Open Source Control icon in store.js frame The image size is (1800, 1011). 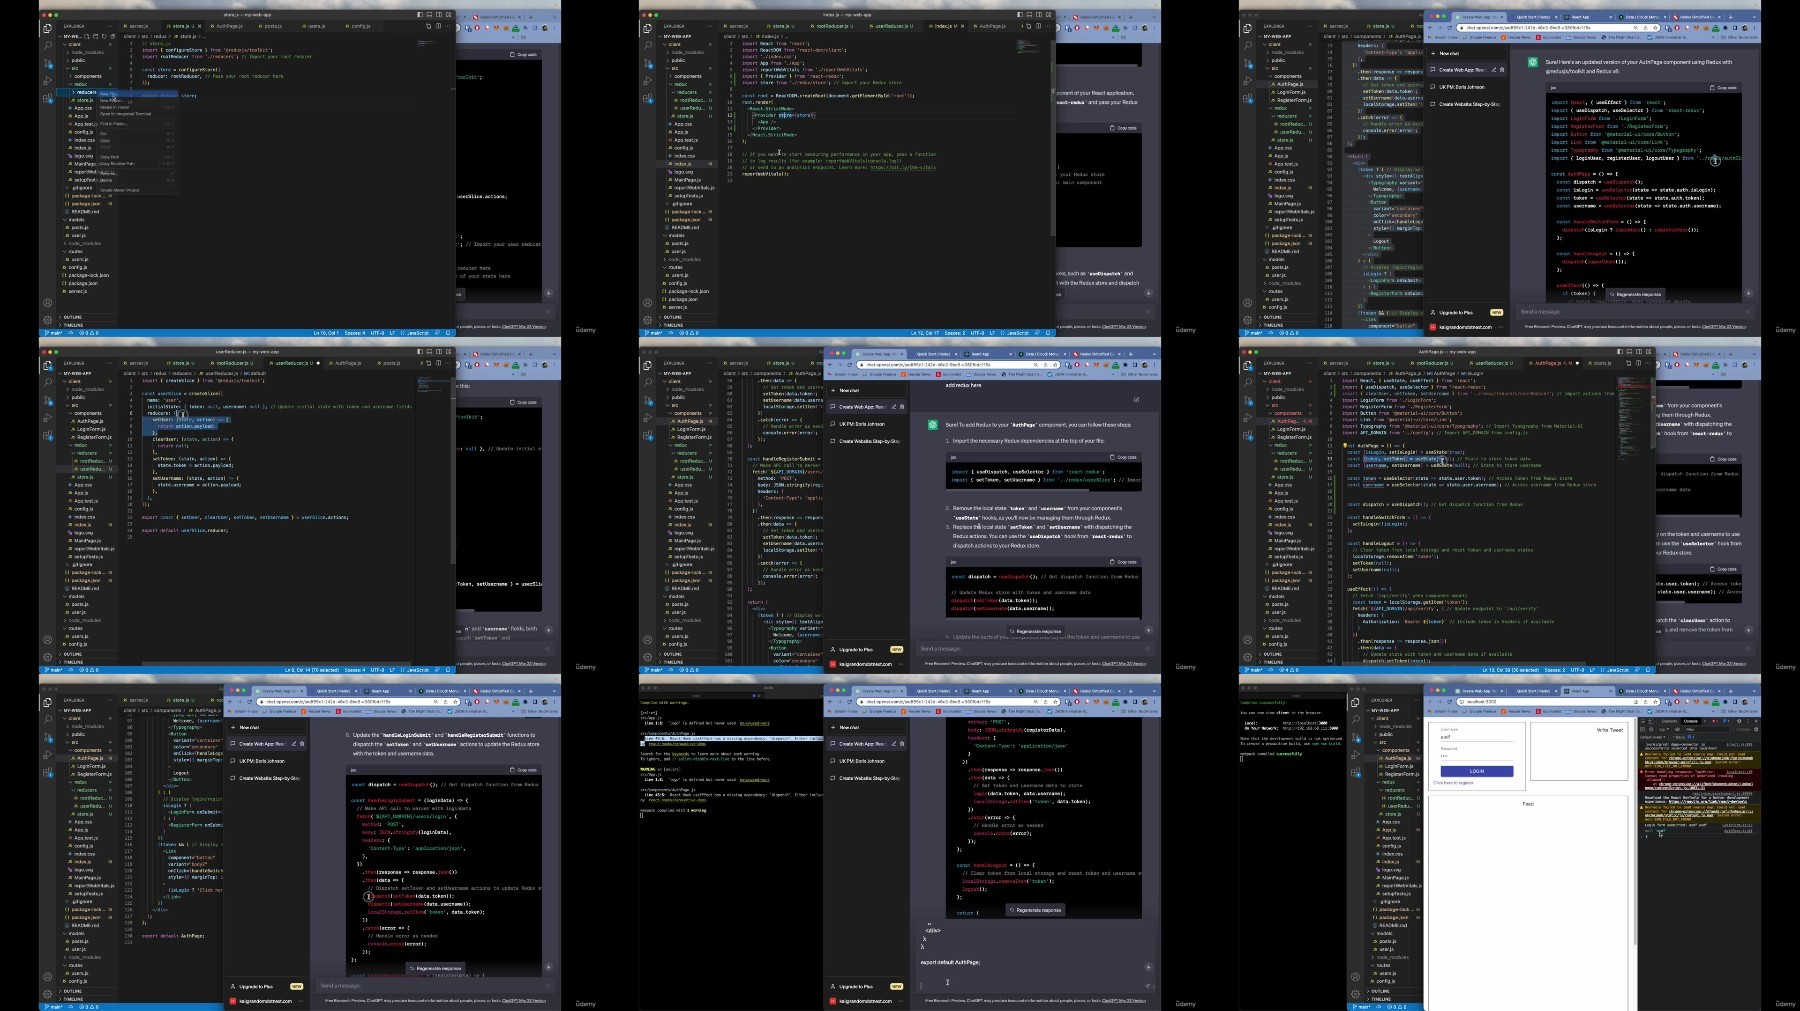click(x=47, y=63)
